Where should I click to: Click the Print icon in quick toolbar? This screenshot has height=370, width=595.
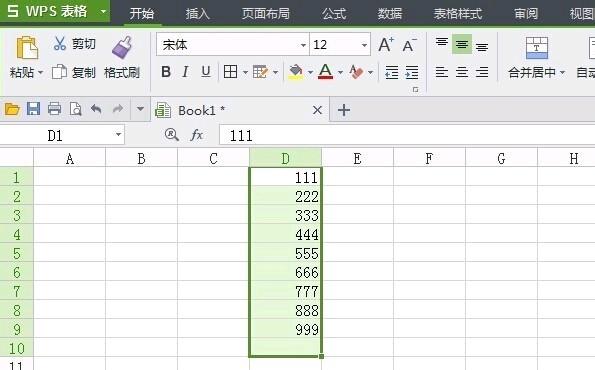tap(54, 109)
